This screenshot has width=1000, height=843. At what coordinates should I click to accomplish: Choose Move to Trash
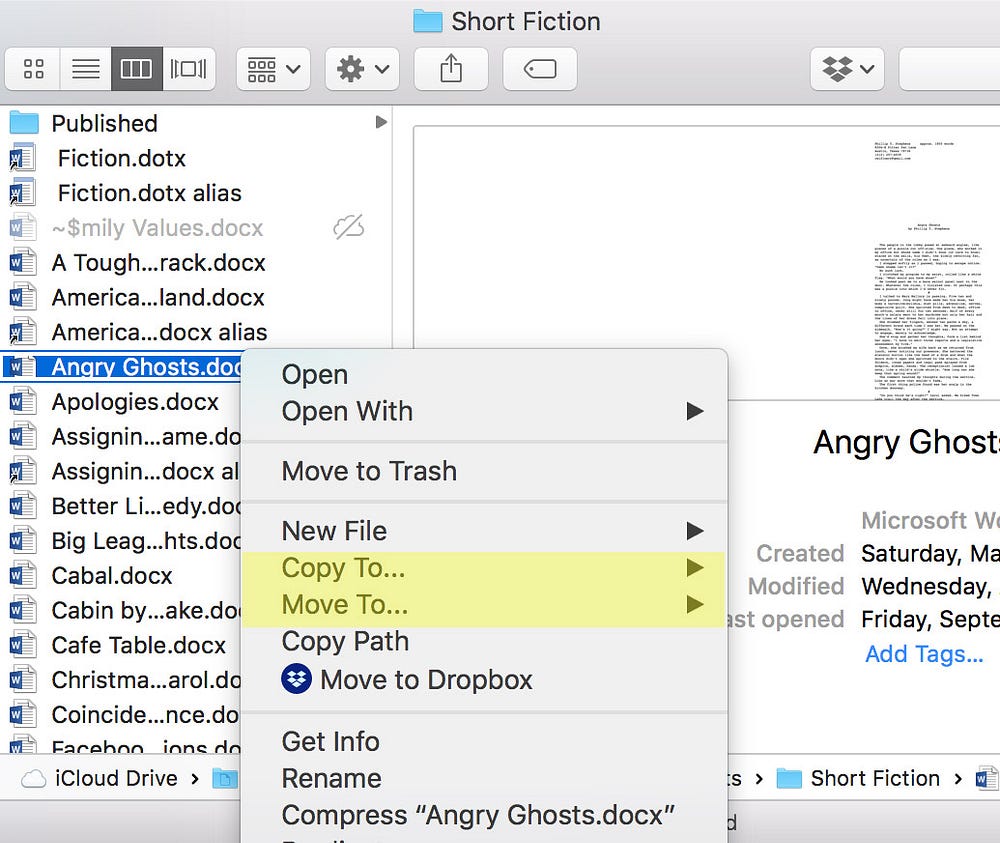coord(485,471)
